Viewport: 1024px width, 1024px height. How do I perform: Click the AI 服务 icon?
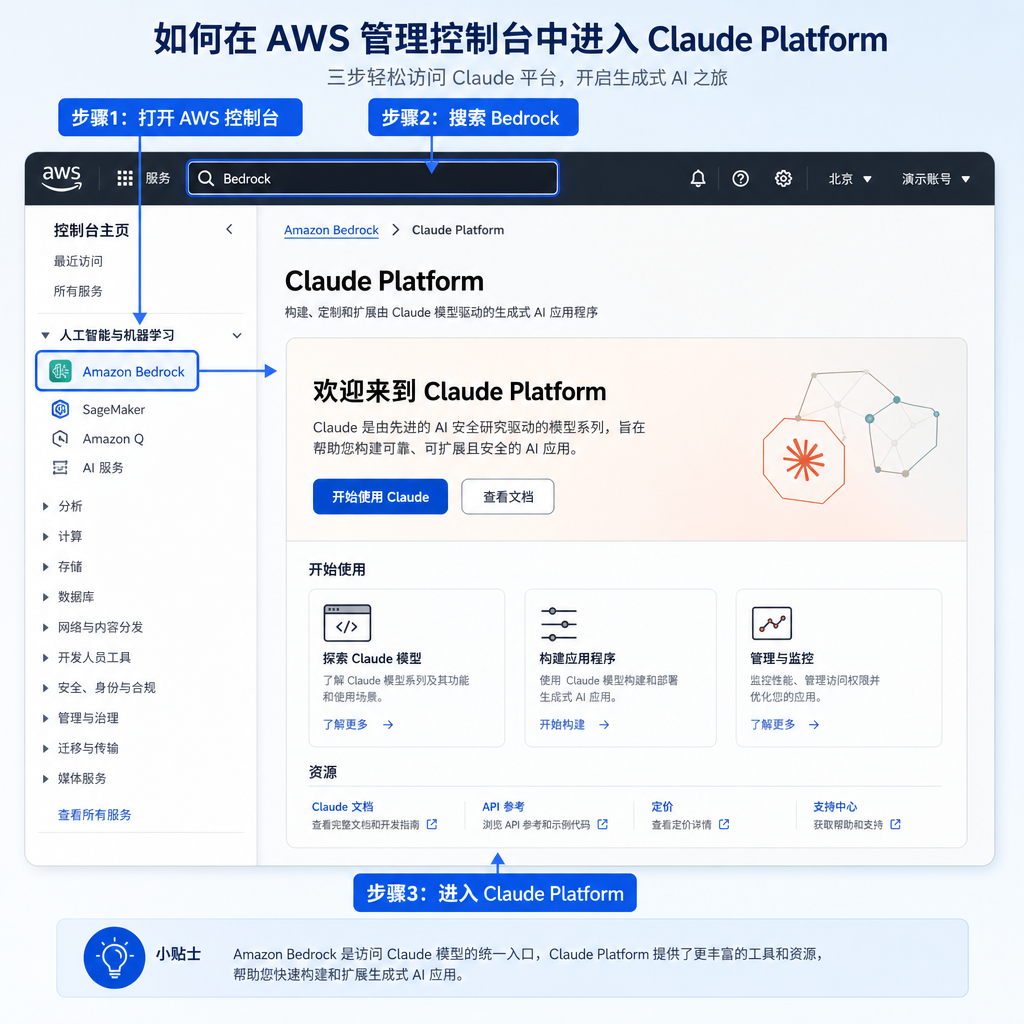pos(60,468)
